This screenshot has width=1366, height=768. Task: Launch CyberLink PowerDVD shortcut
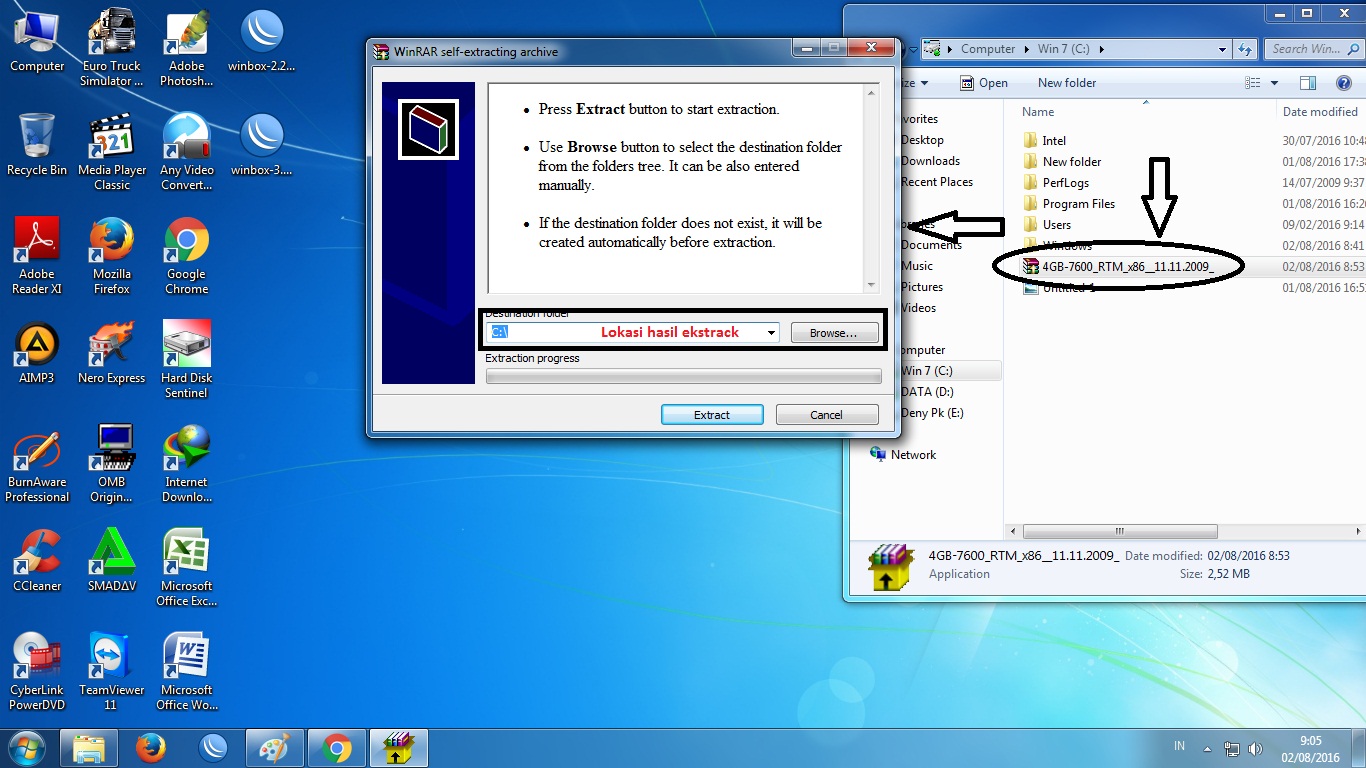click(37, 671)
